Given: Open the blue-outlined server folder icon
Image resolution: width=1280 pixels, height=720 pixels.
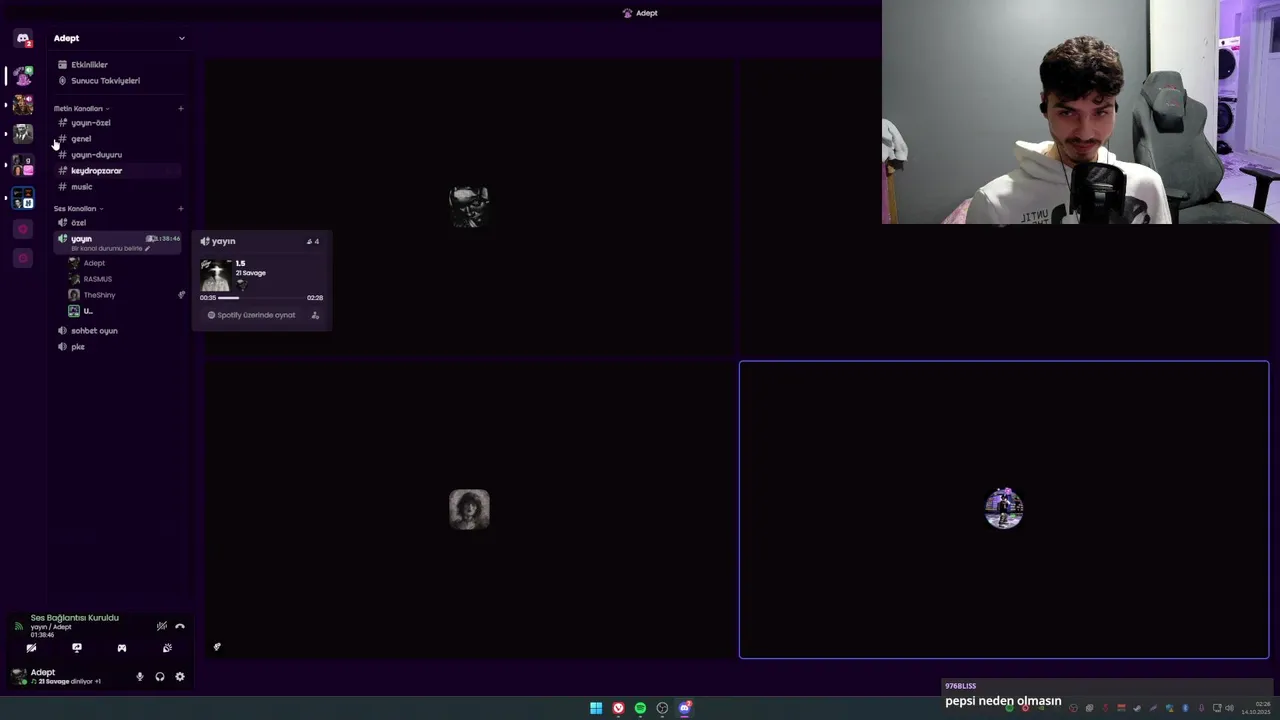Looking at the screenshot, I should click(23, 198).
